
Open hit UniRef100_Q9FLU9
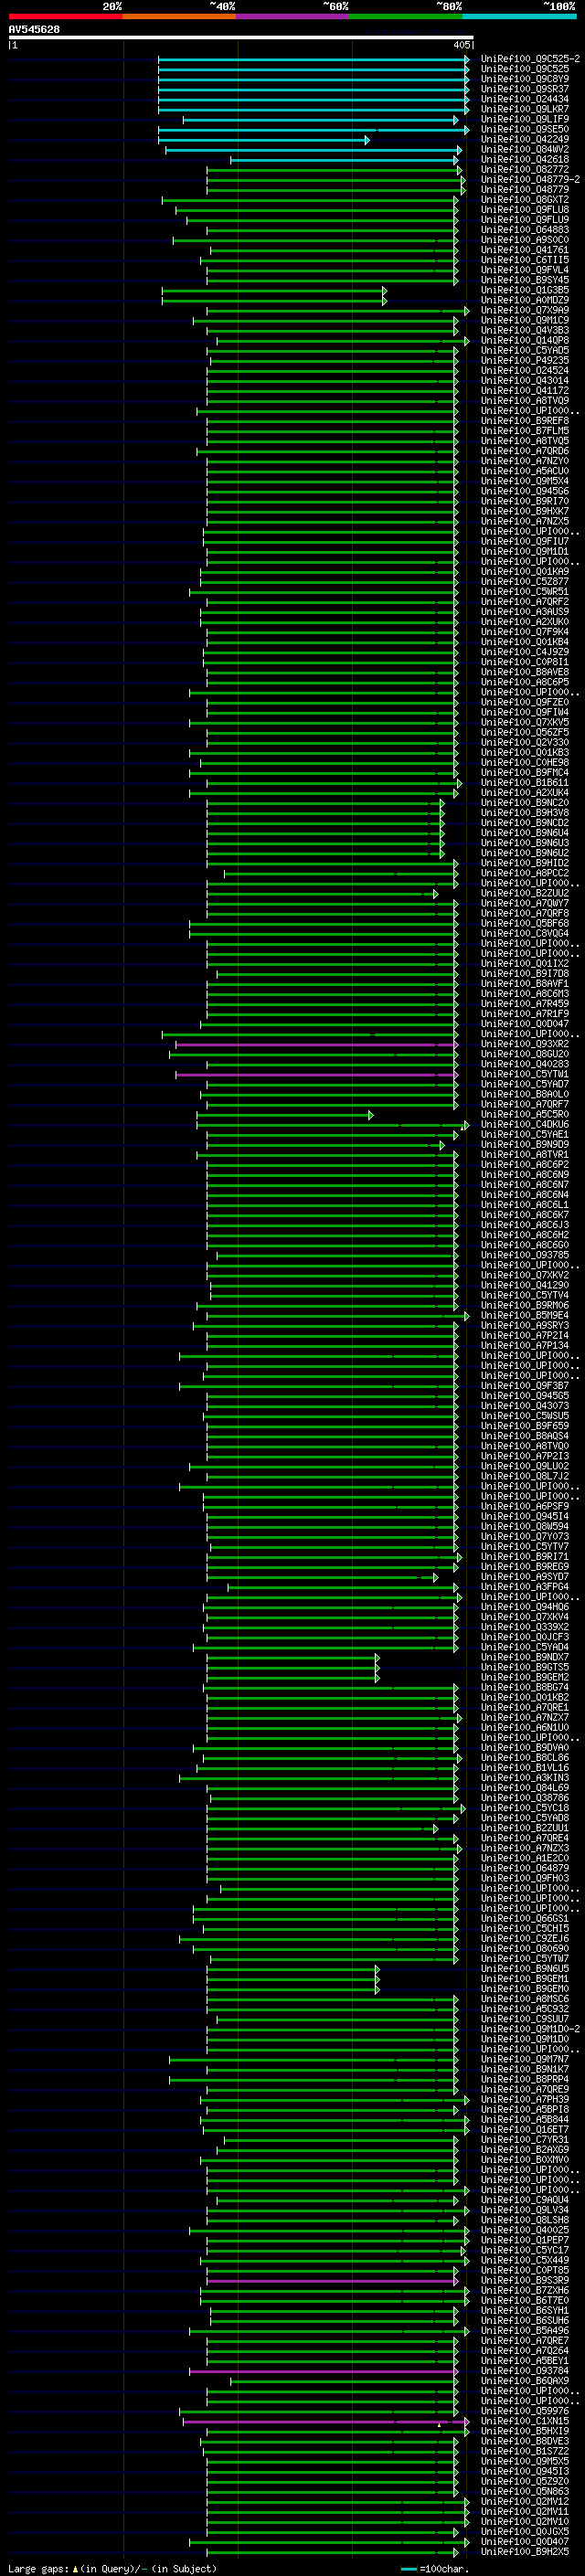click(x=525, y=219)
